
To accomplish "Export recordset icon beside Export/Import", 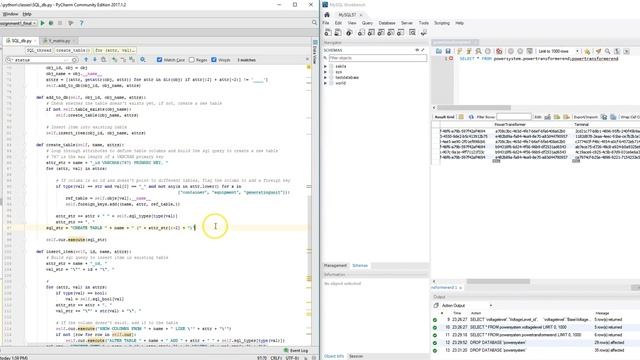I will (604, 117).
